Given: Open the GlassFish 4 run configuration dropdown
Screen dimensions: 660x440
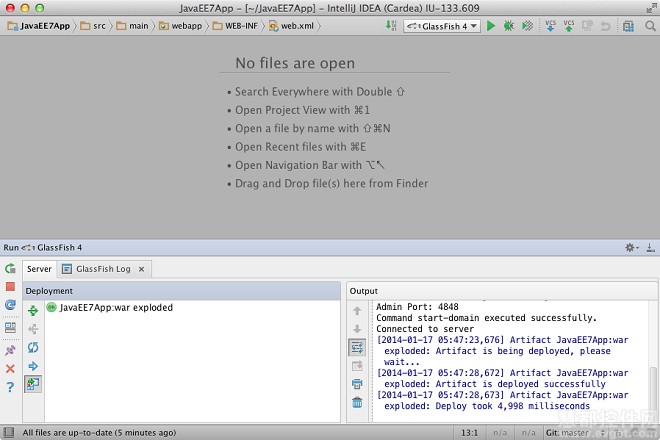Looking at the screenshot, I should pyautogui.click(x=442, y=26).
